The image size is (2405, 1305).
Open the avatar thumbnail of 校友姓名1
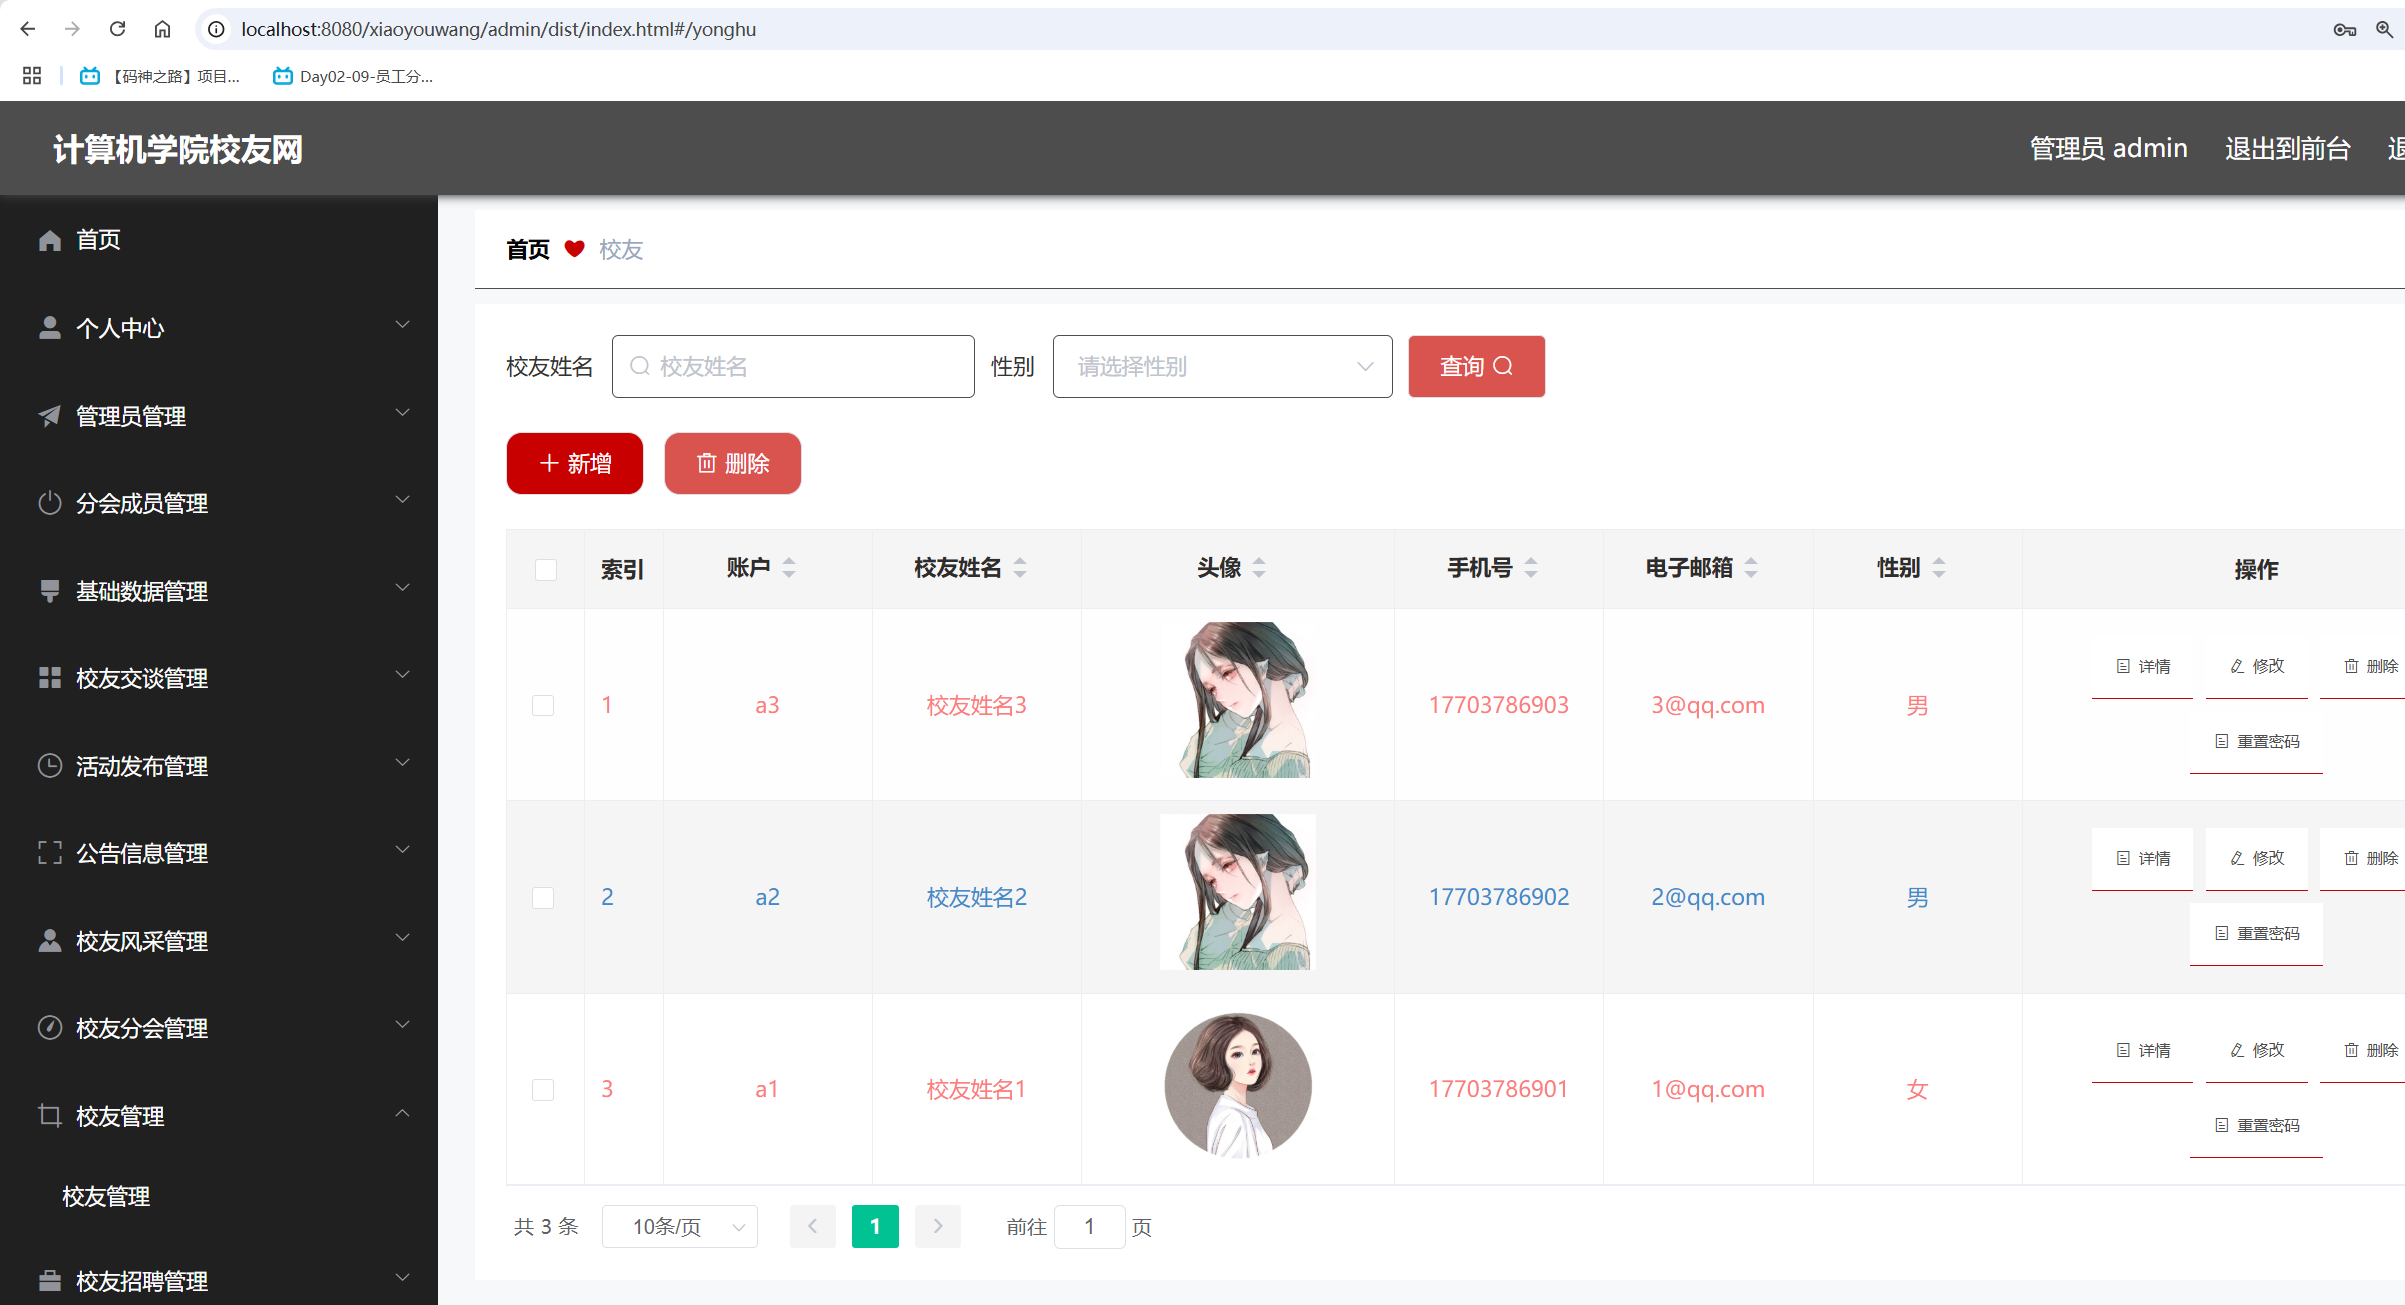point(1238,1086)
